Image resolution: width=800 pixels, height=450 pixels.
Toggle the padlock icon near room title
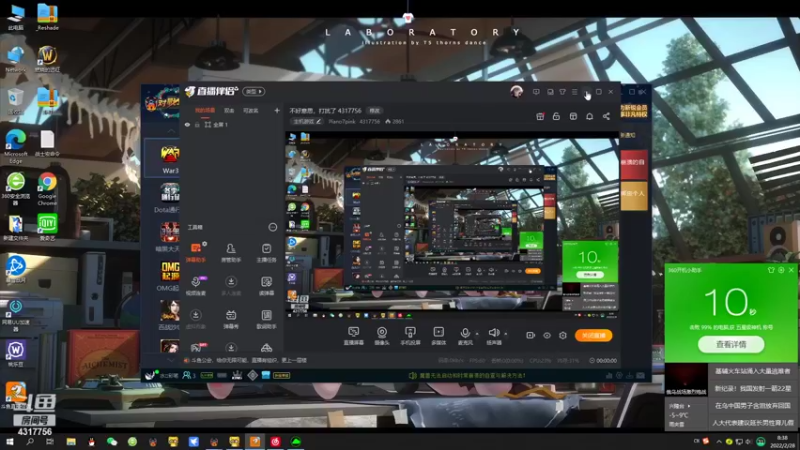(x=556, y=116)
